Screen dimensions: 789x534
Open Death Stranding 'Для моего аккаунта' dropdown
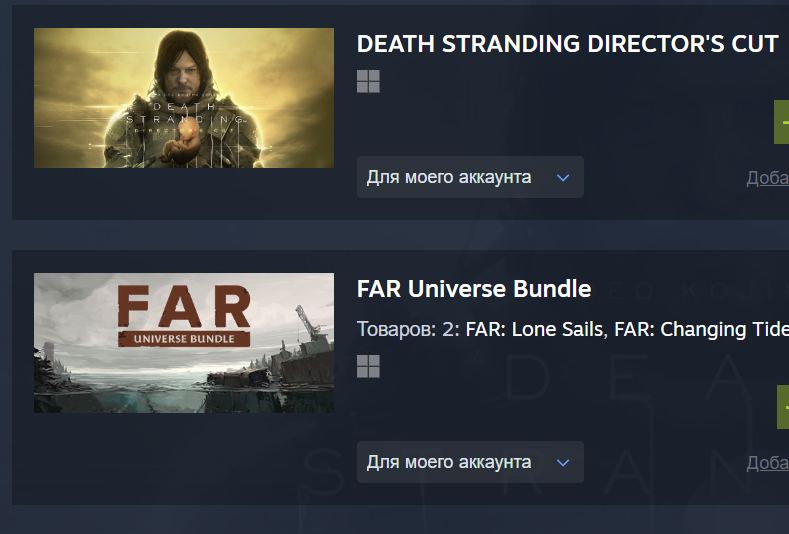click(x=470, y=177)
